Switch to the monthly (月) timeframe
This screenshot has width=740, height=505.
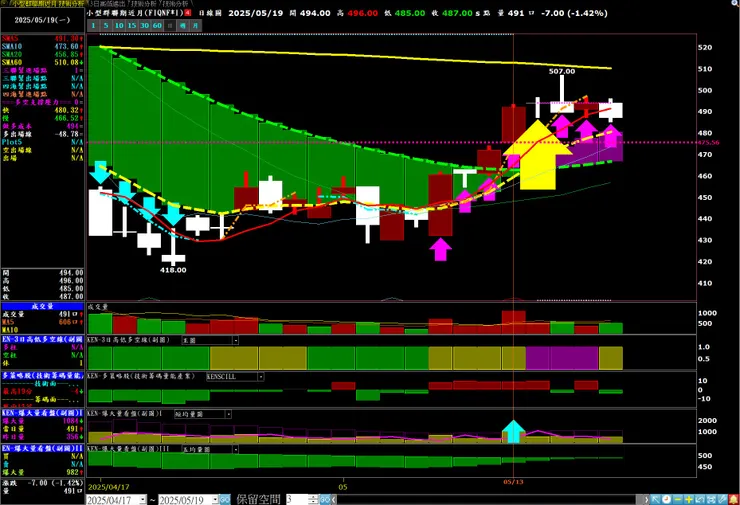(x=195, y=25)
